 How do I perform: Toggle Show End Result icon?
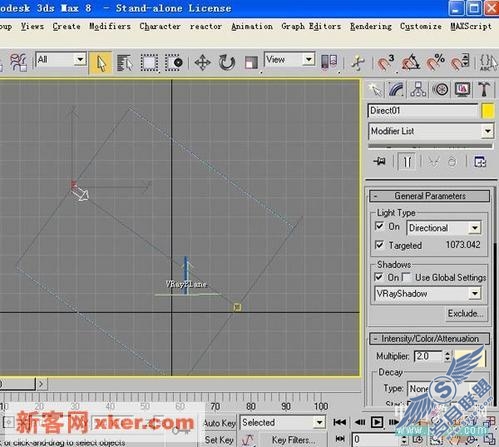point(407,162)
